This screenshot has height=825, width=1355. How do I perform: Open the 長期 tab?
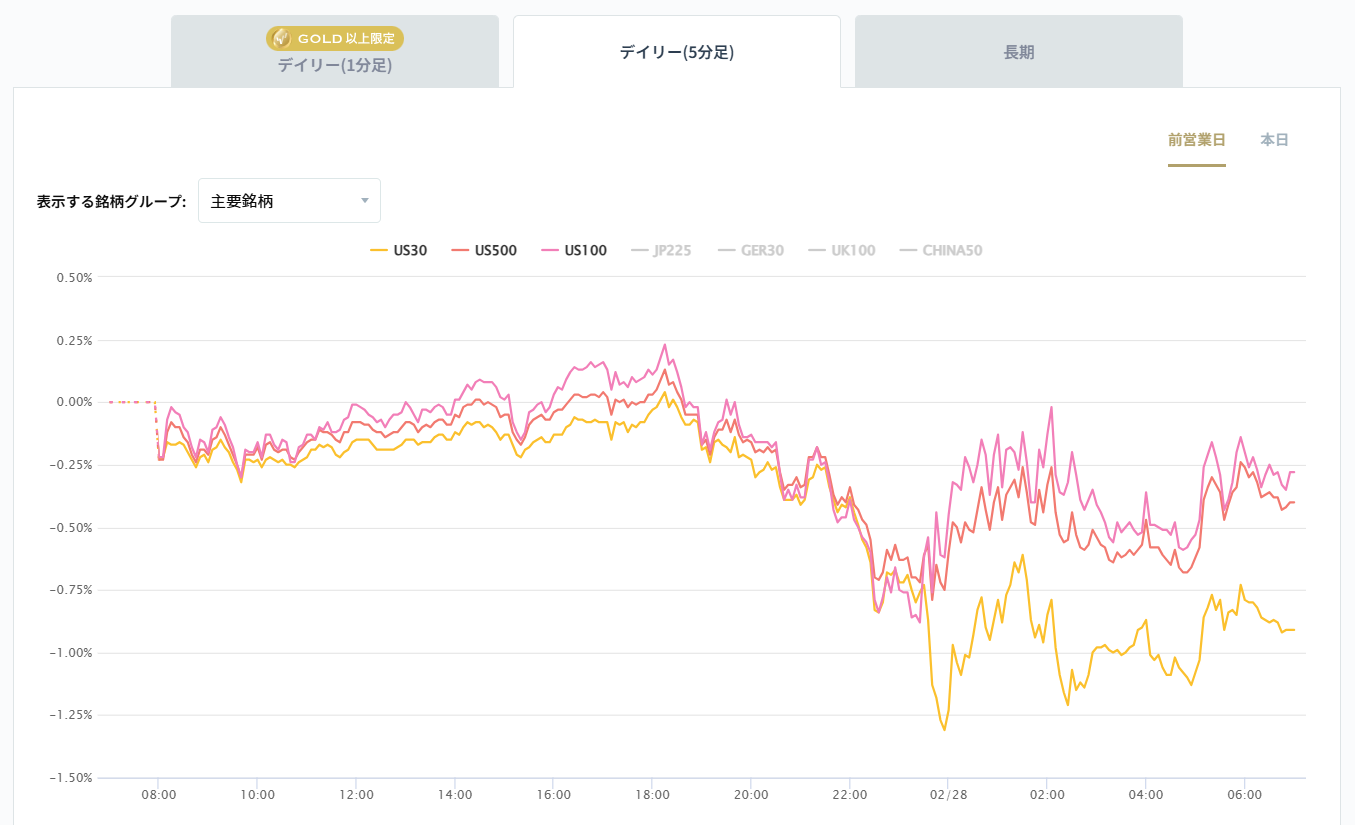tap(1018, 52)
